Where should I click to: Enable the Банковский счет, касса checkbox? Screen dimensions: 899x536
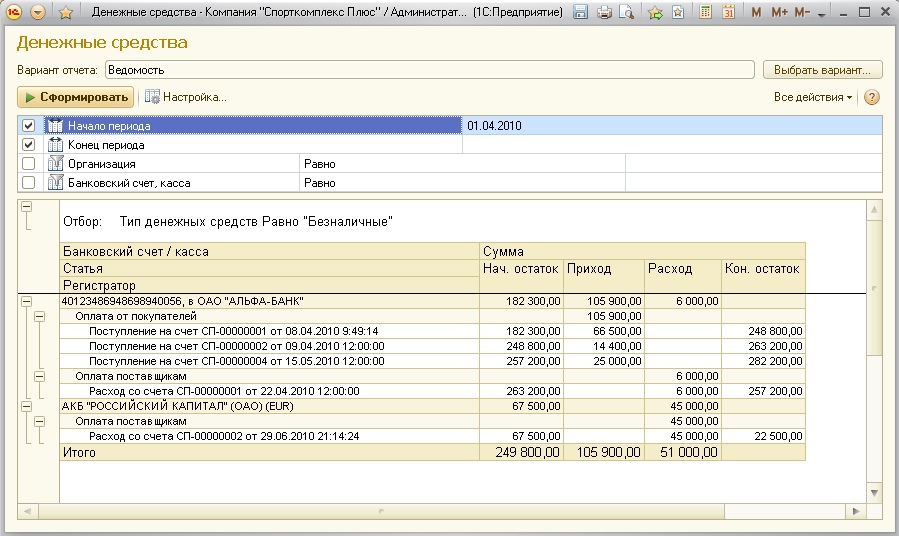pos(28,183)
